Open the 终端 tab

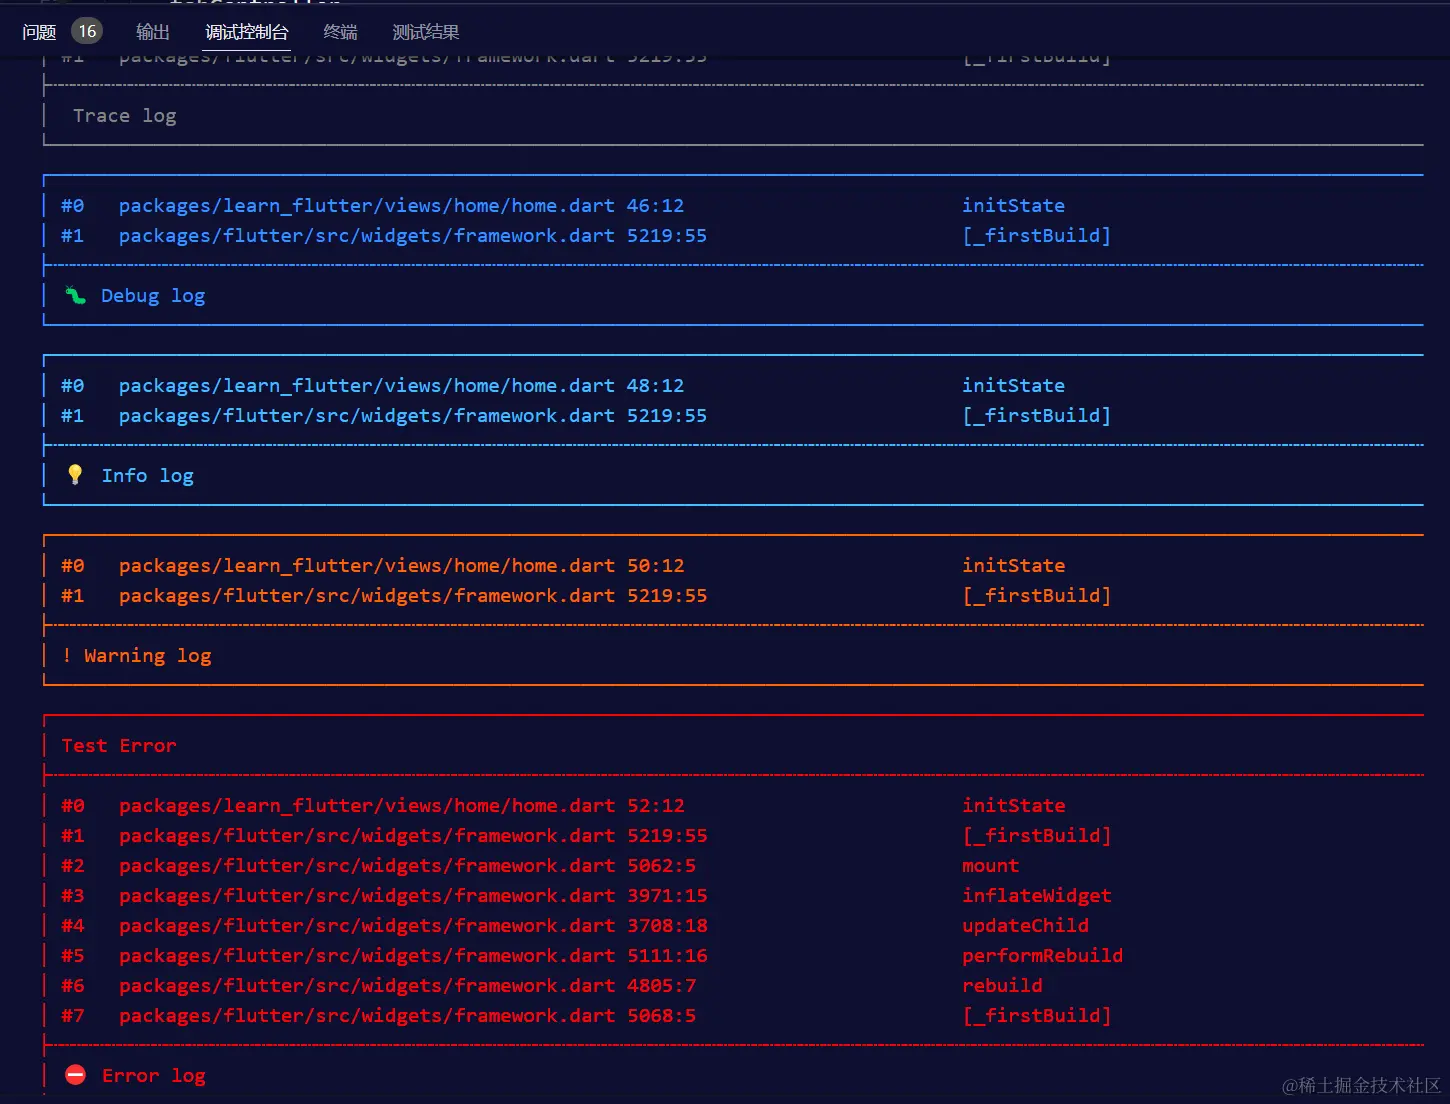click(x=341, y=32)
